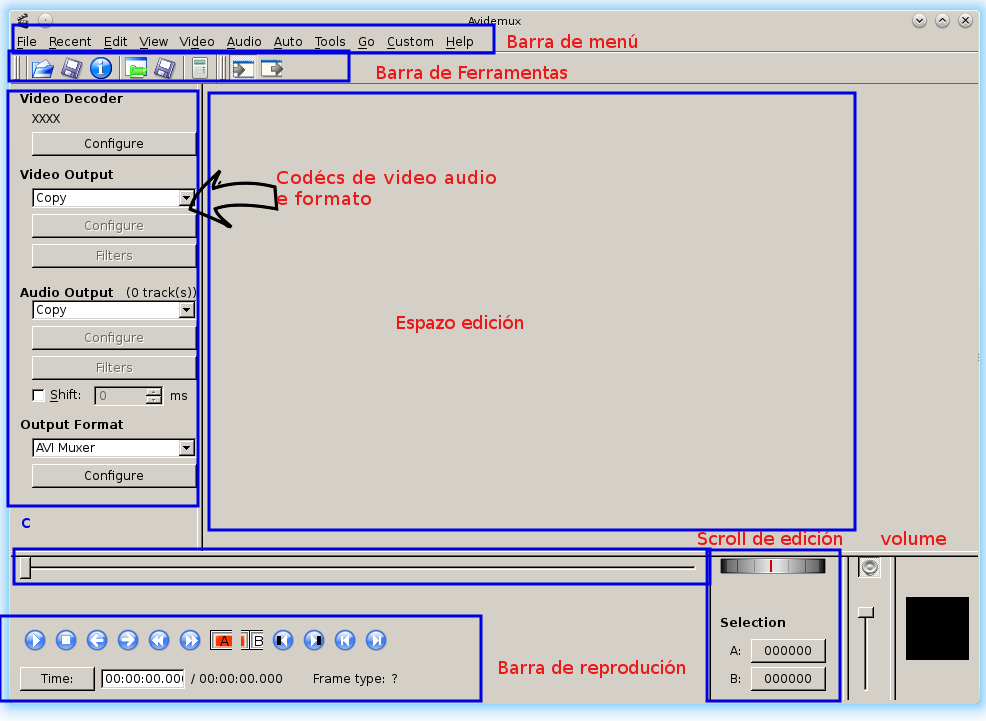986x721 pixels.
Task: Click the Save toolbar icon
Action: pos(71,68)
